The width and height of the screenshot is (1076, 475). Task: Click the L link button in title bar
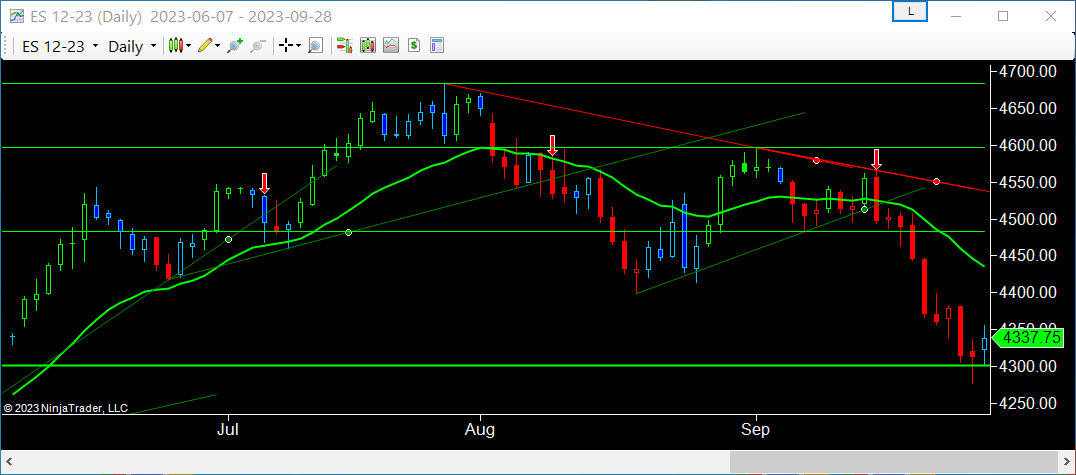click(x=910, y=12)
